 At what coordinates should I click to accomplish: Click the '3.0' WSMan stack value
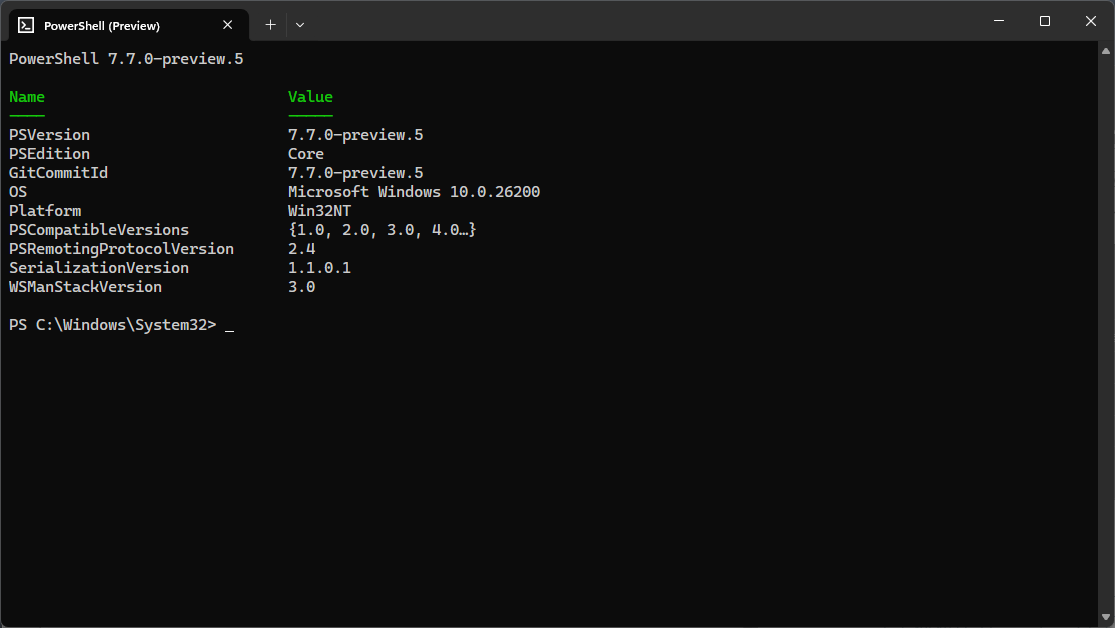[302, 287]
